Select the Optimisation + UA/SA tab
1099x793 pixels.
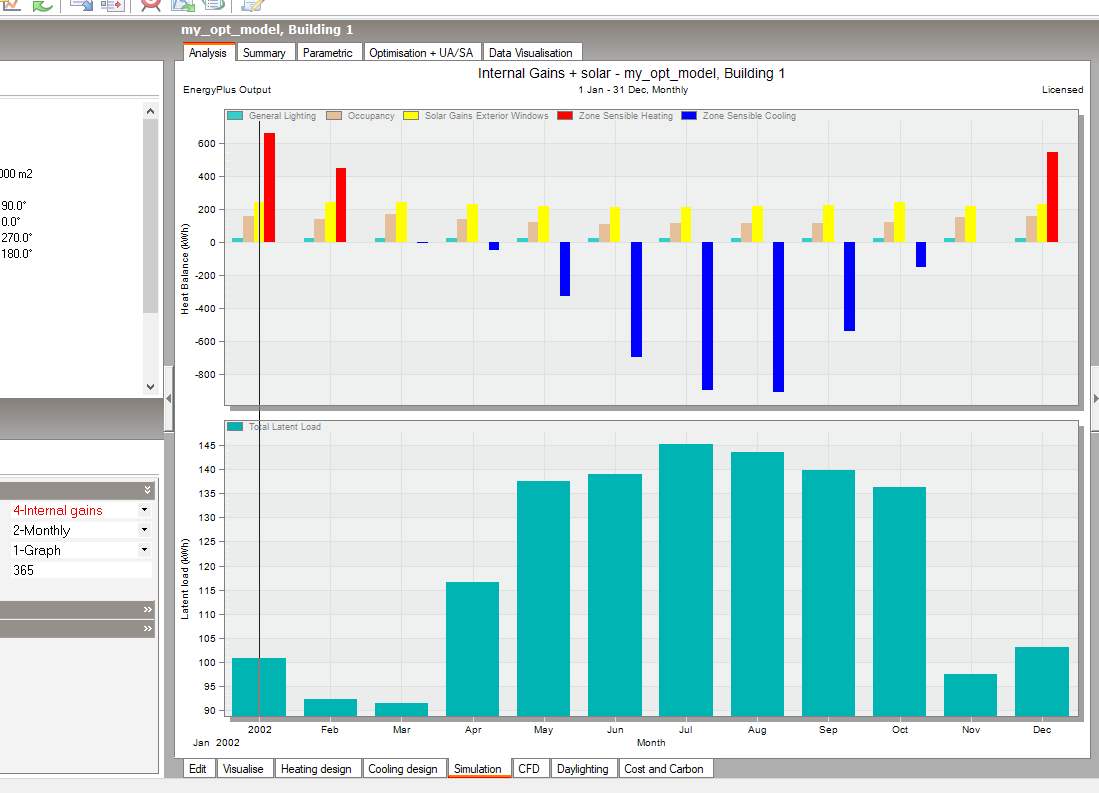tap(421, 53)
